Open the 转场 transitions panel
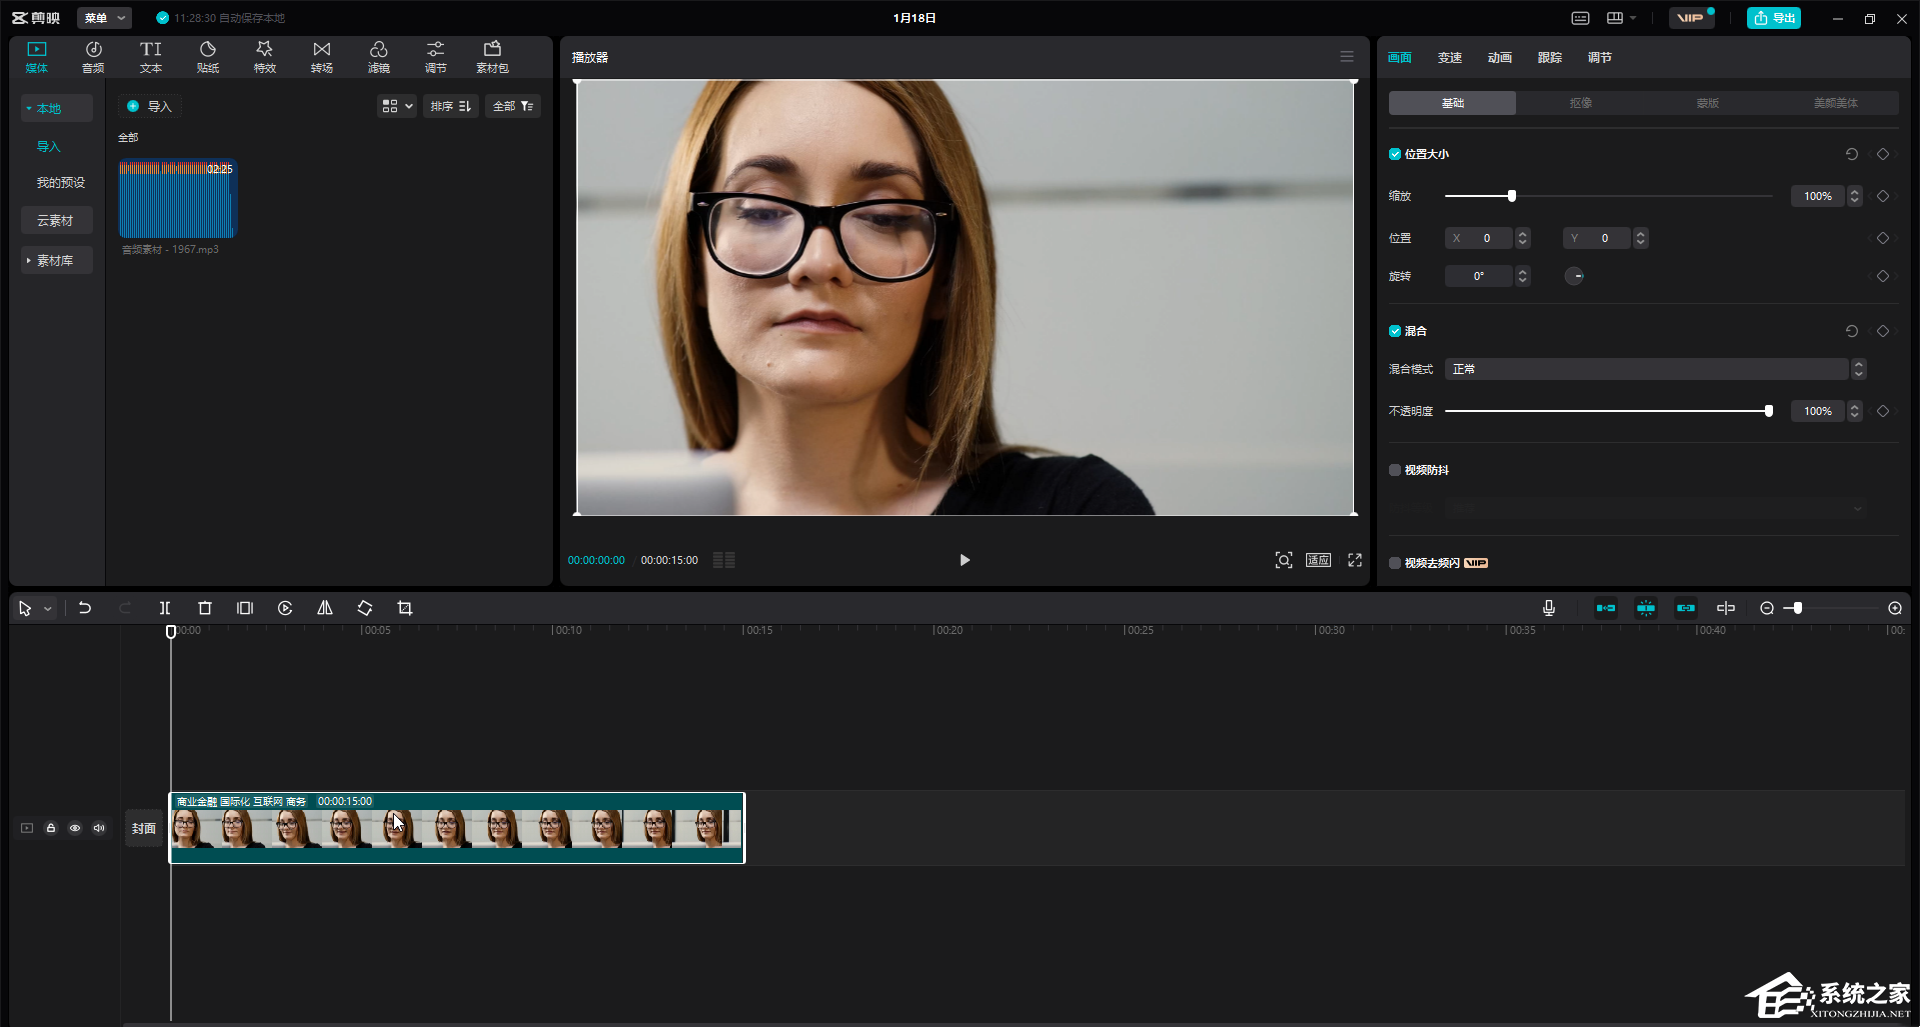Image resolution: width=1920 pixels, height=1027 pixels. [321, 57]
